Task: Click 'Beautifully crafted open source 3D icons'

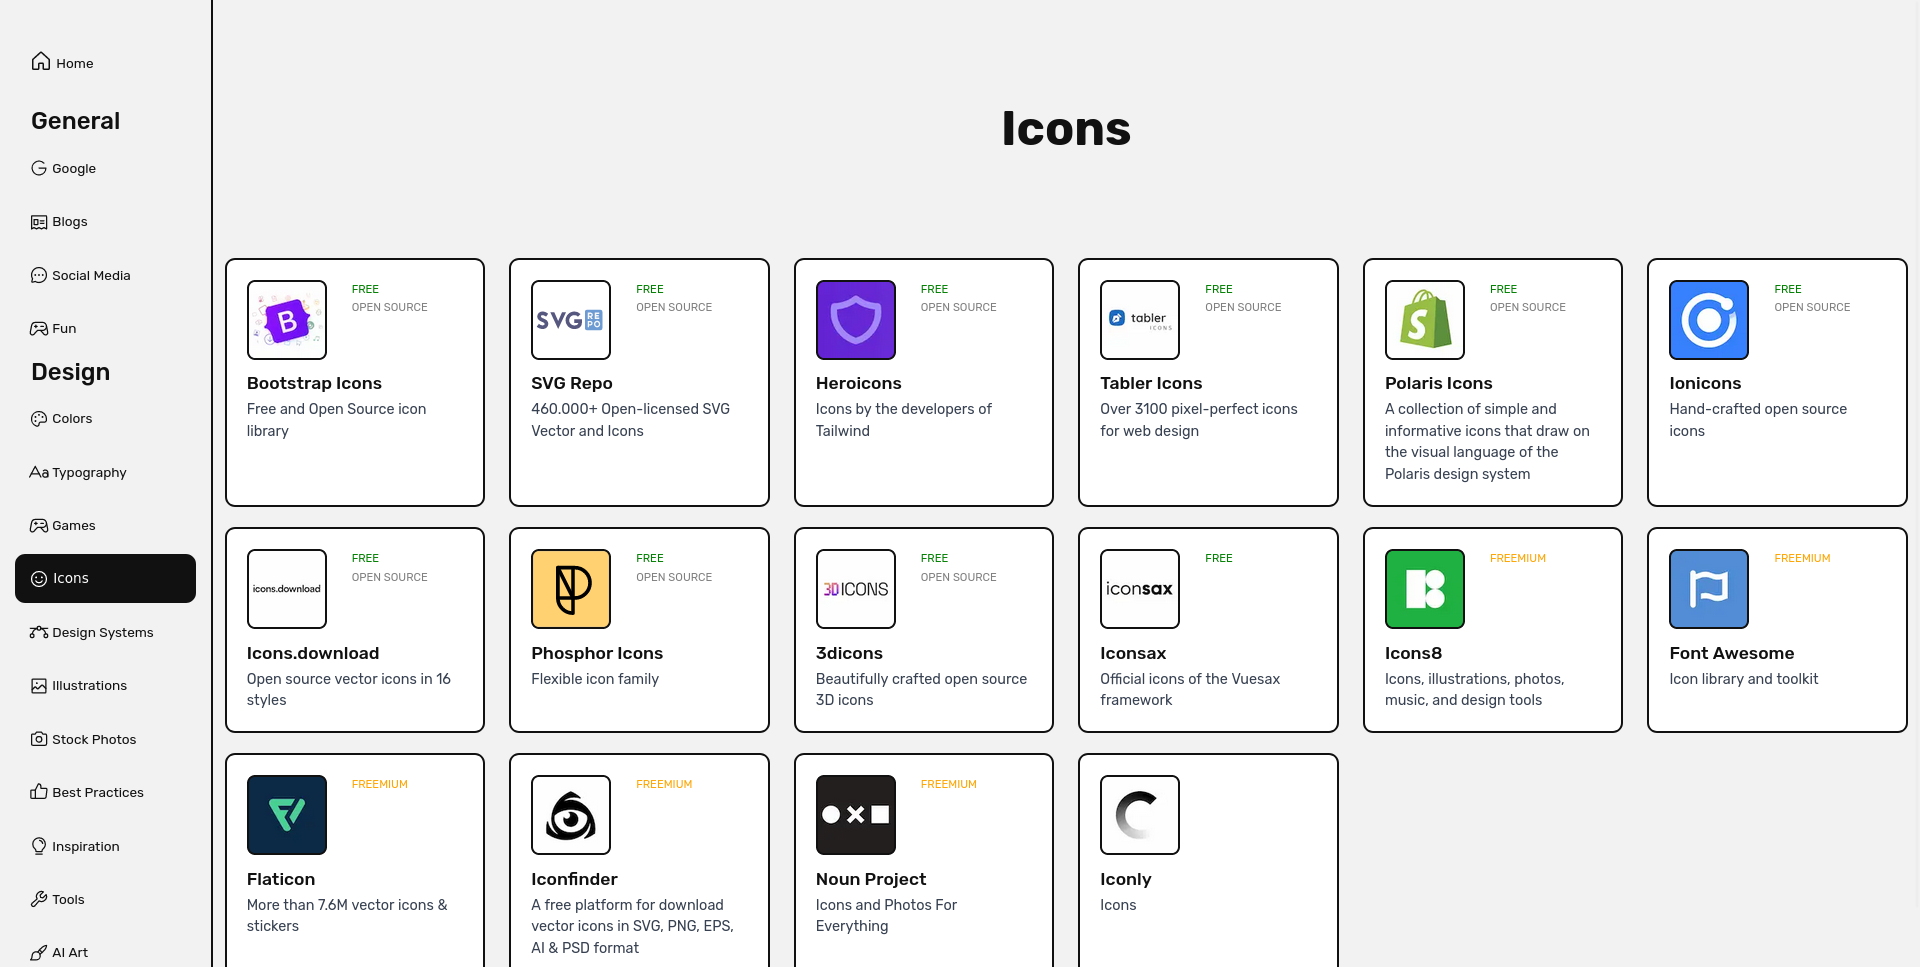Action: click(x=921, y=689)
